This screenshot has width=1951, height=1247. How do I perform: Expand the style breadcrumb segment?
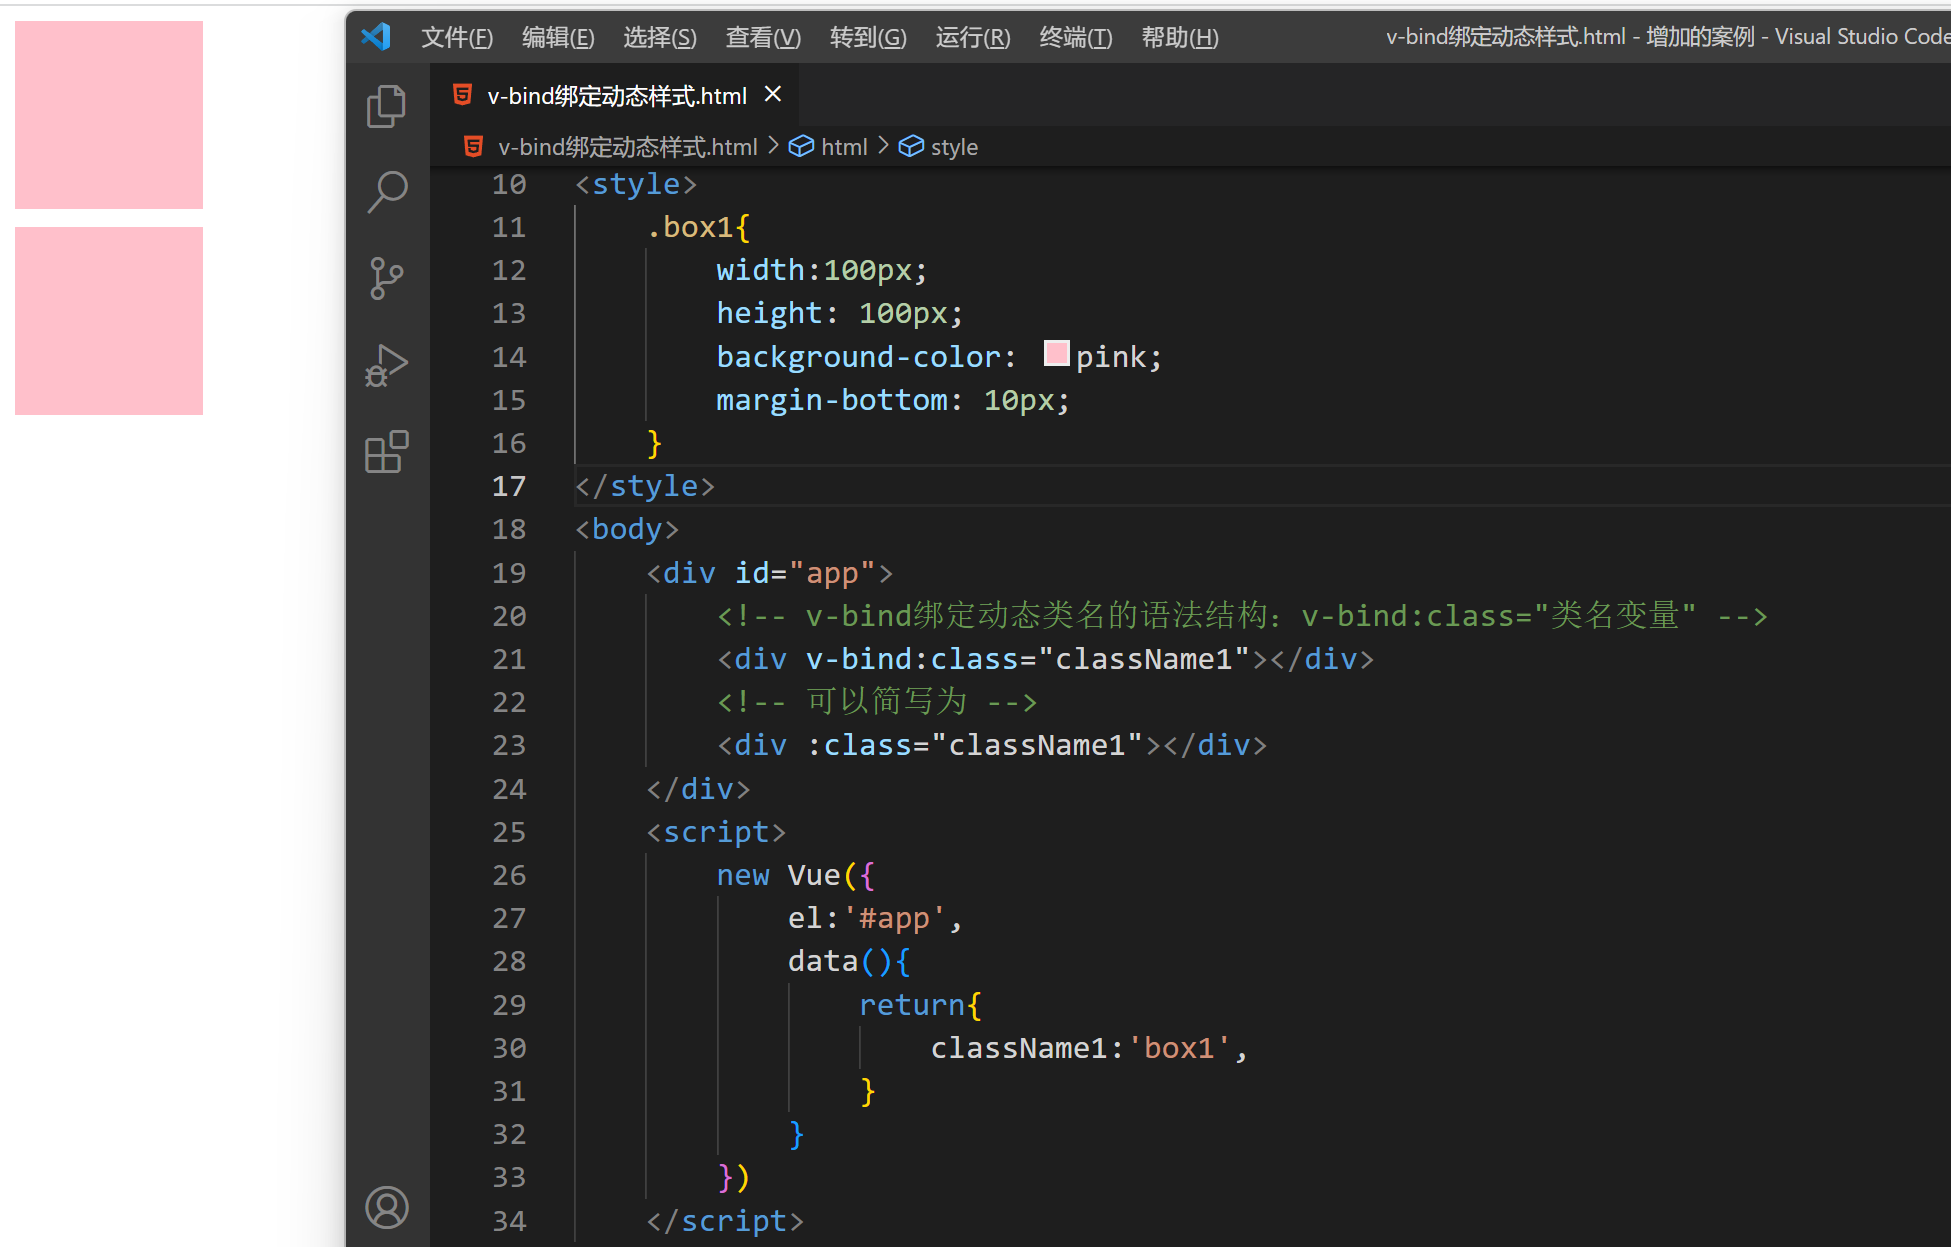(953, 147)
